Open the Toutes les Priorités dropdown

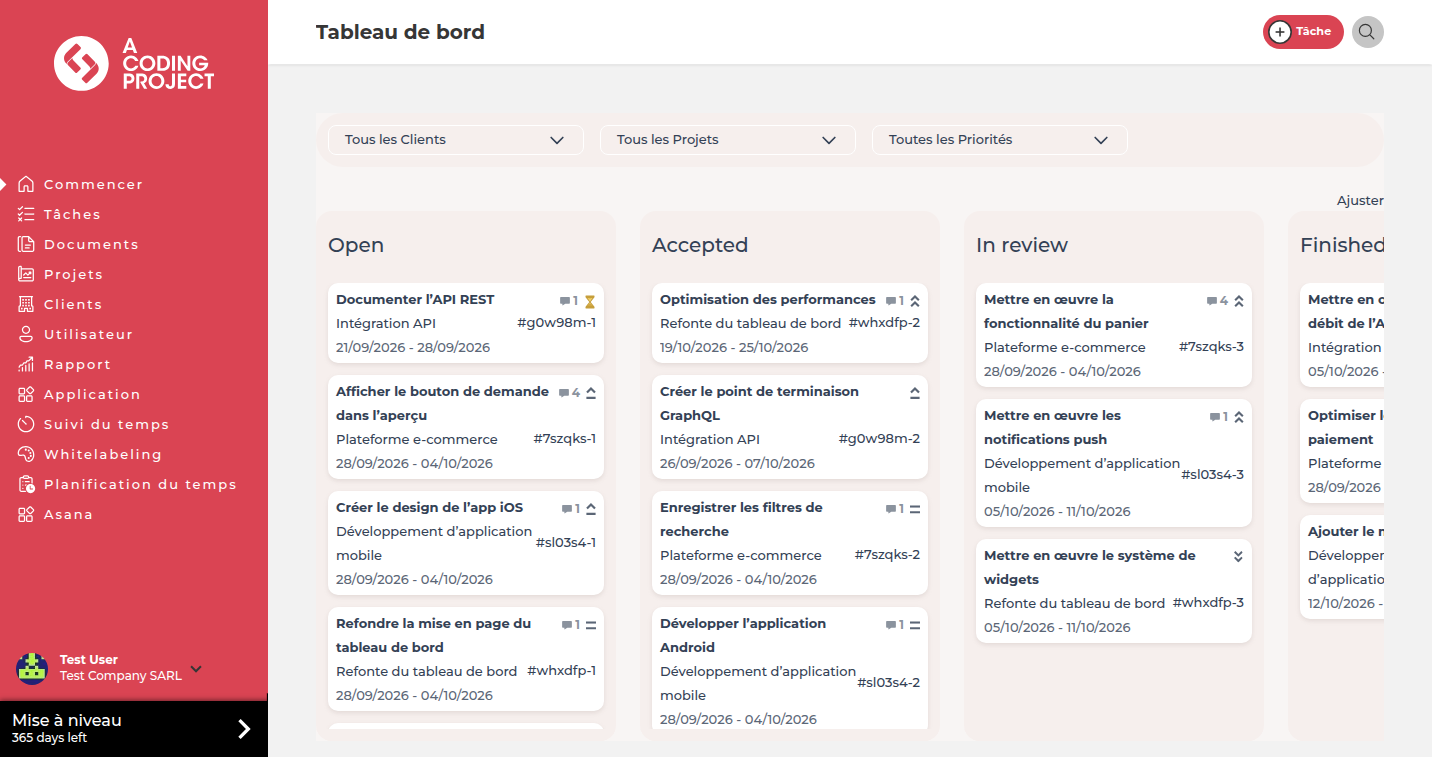point(1000,140)
